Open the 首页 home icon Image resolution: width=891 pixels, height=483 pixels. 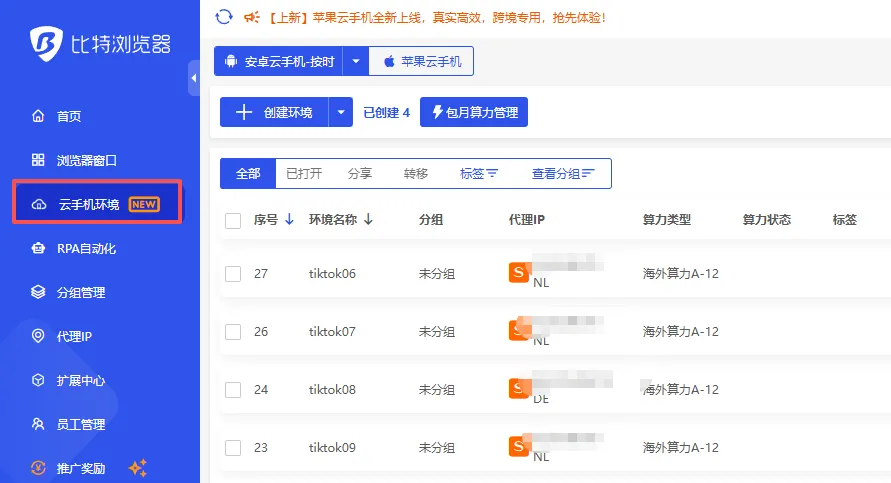tap(38, 116)
